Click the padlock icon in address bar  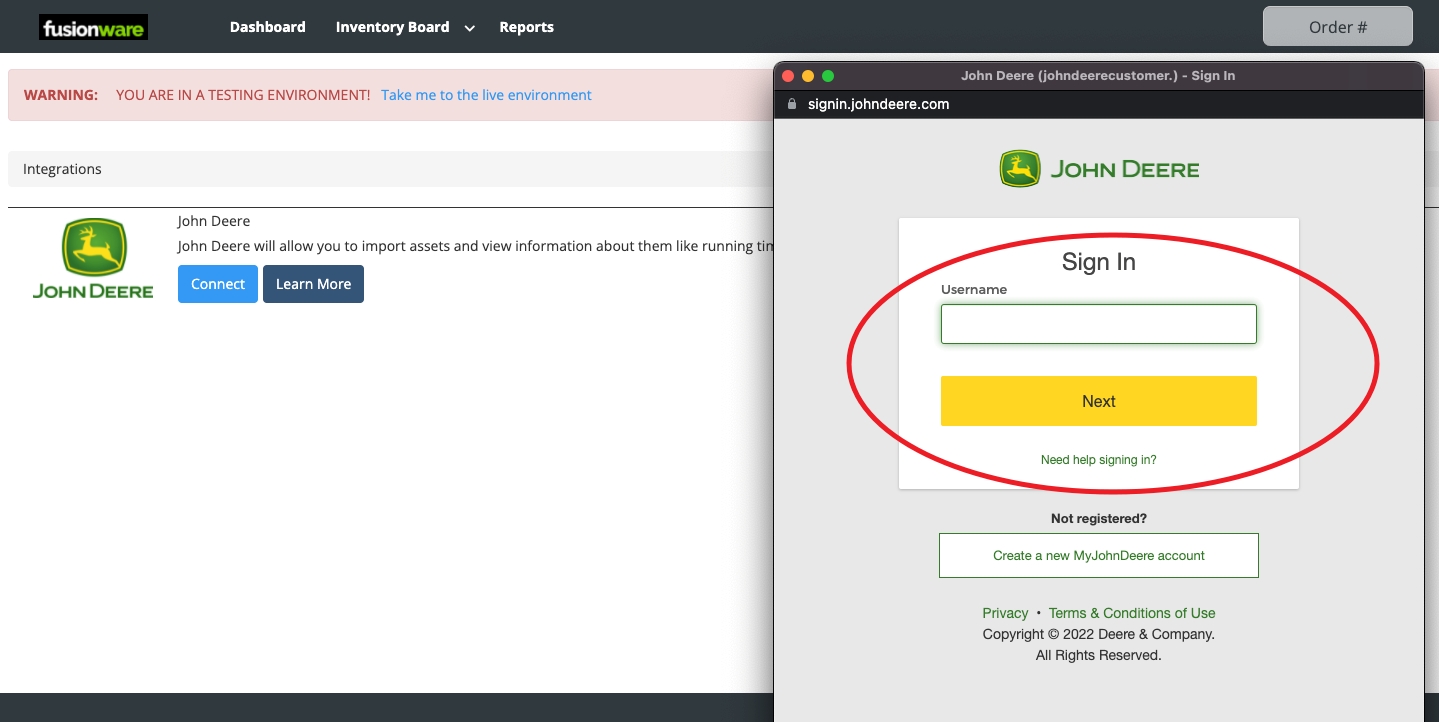(792, 104)
